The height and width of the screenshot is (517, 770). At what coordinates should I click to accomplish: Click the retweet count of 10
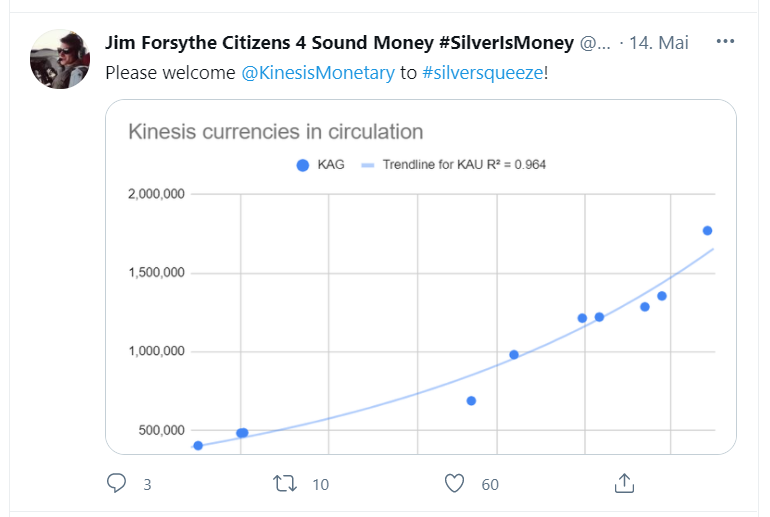click(x=320, y=485)
